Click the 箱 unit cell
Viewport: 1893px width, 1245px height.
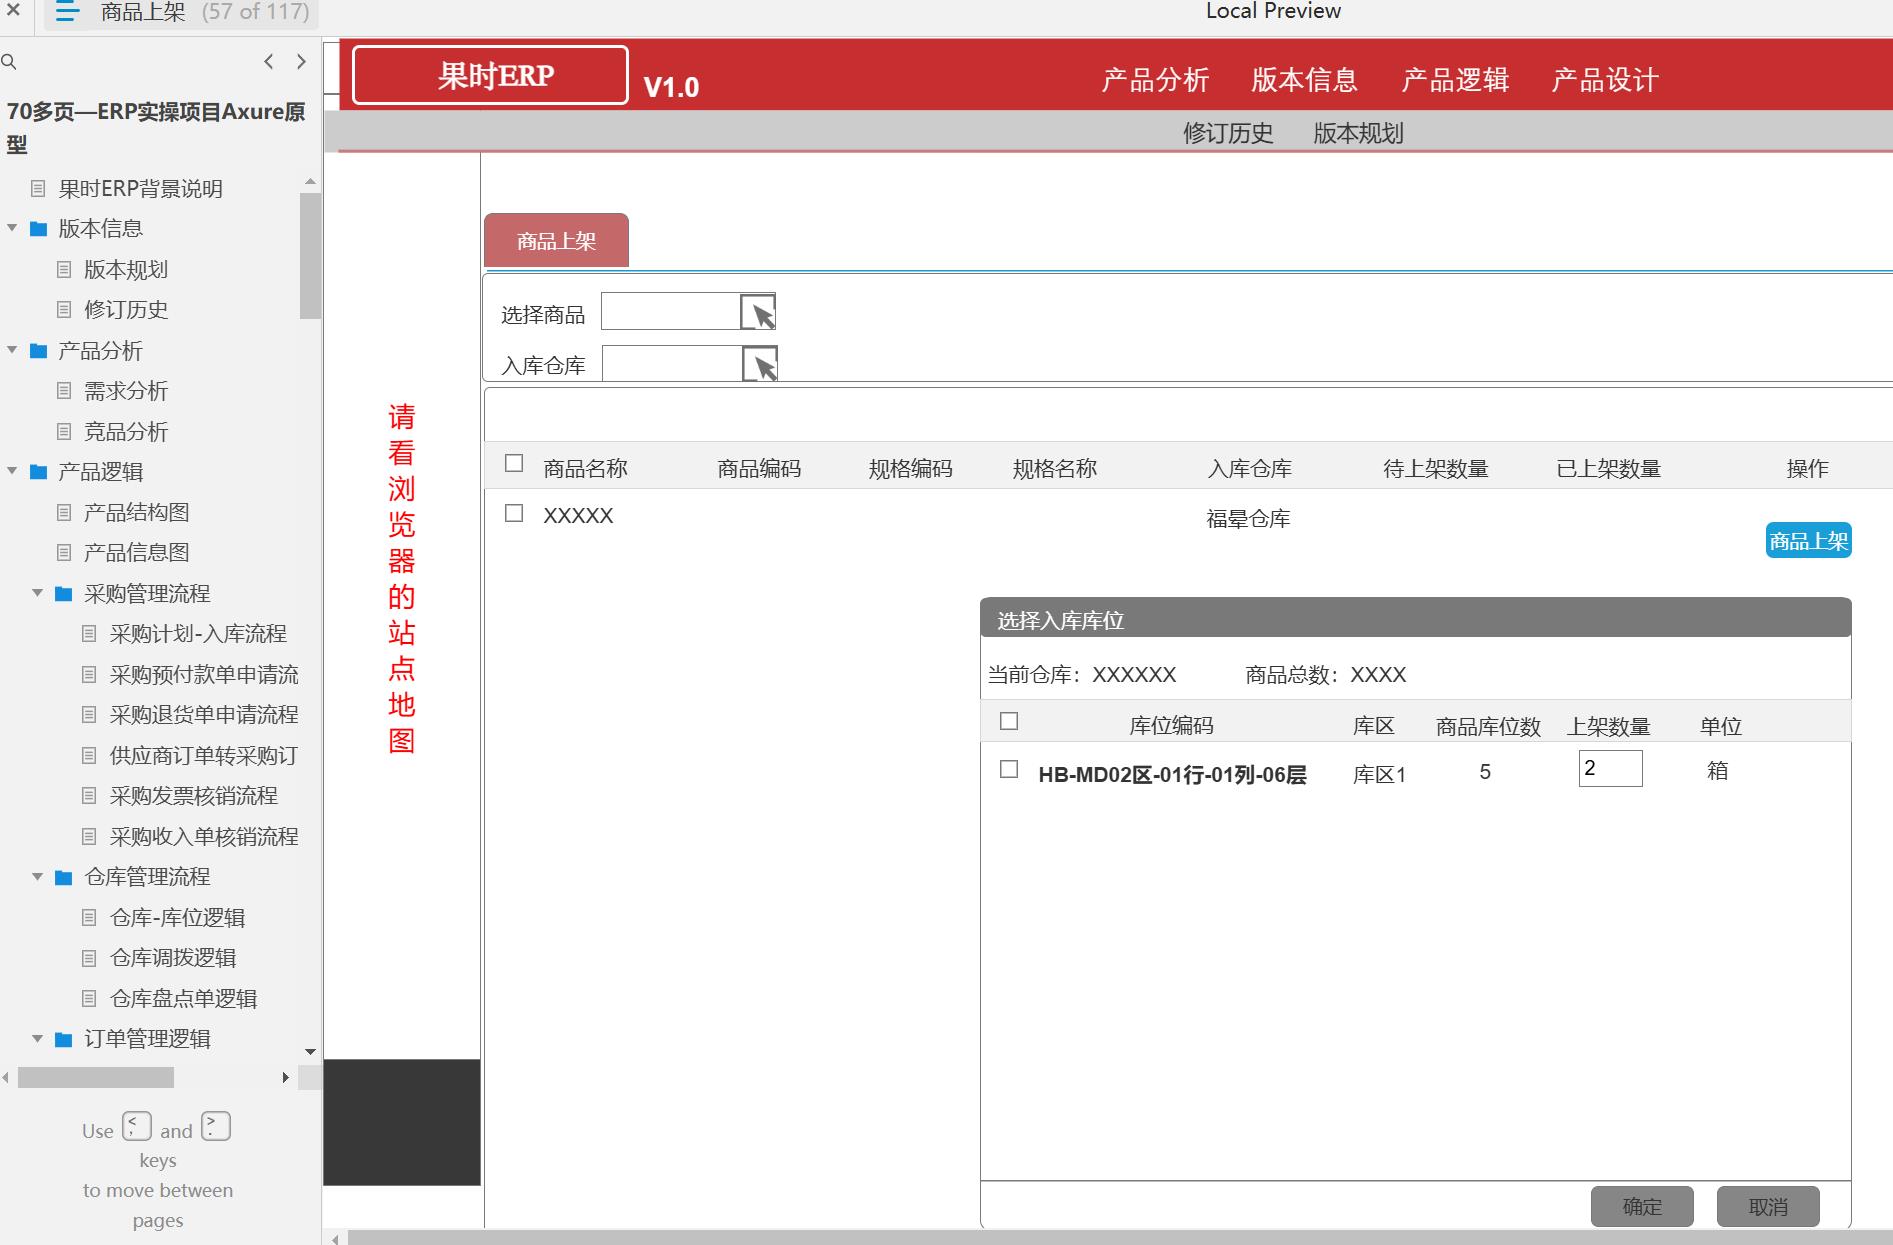coord(1717,771)
